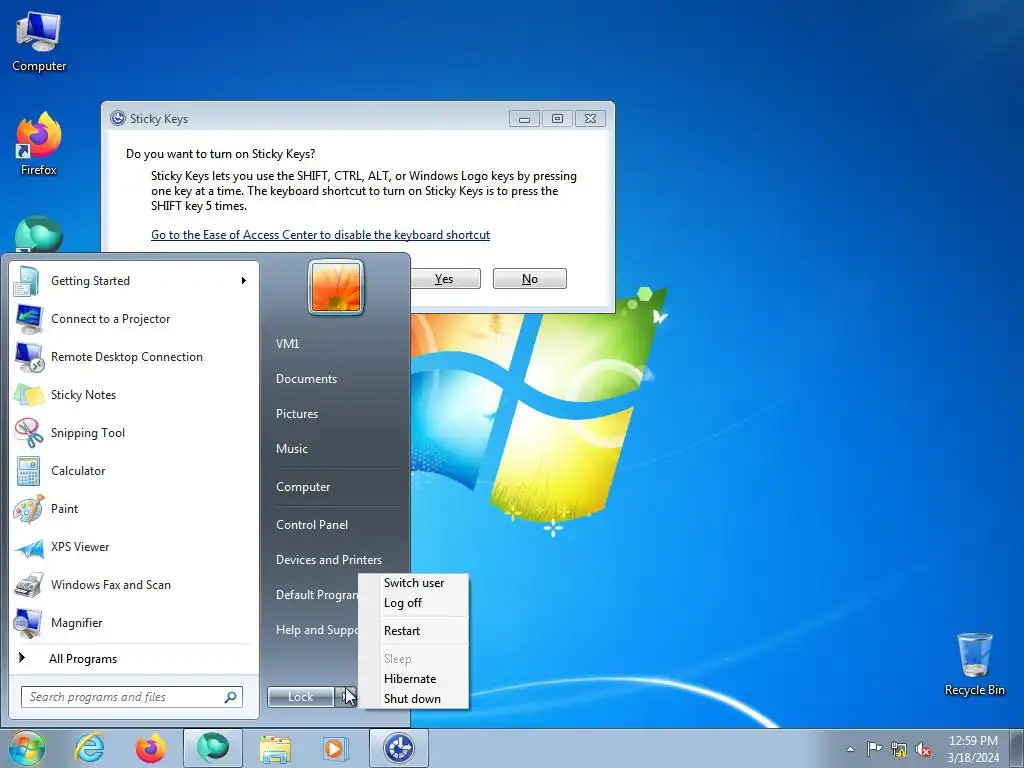
Task: Open Help and Support from Start menu
Action: 317,630
